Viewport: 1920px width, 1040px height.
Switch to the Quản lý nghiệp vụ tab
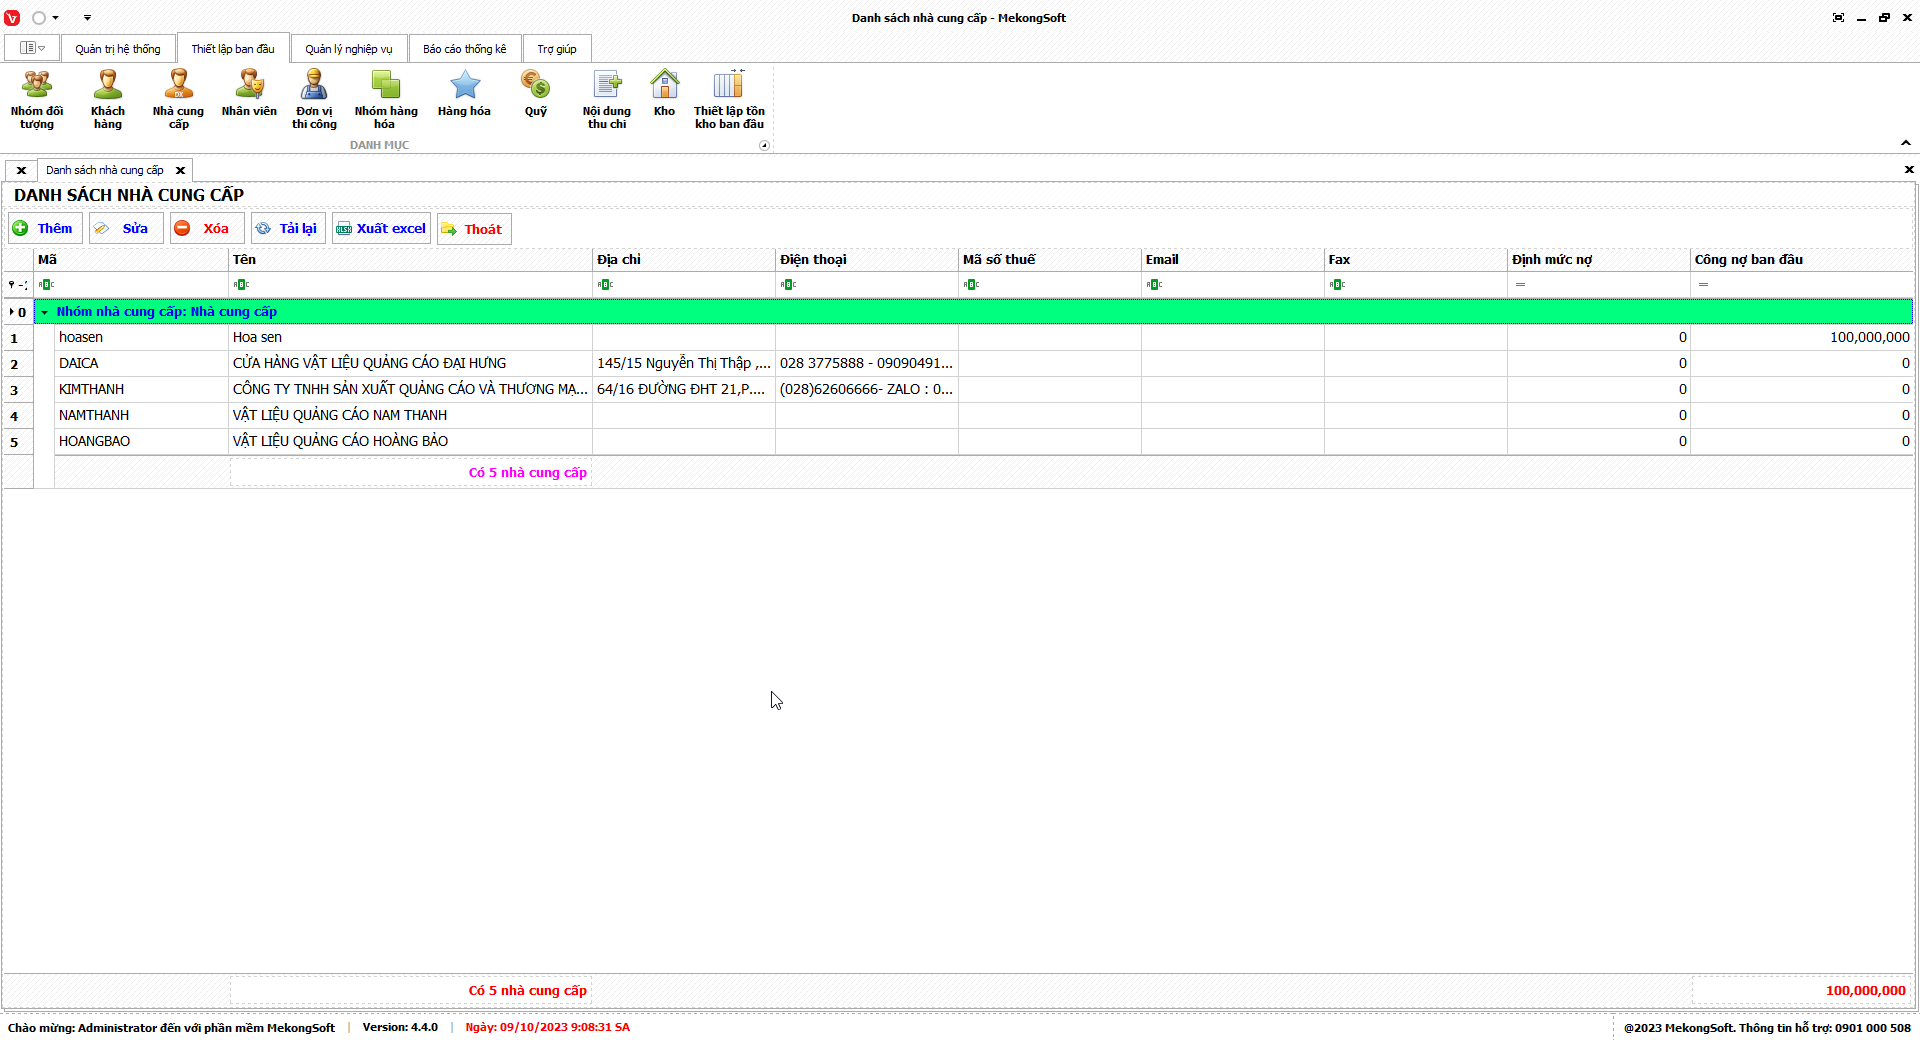pyautogui.click(x=348, y=49)
